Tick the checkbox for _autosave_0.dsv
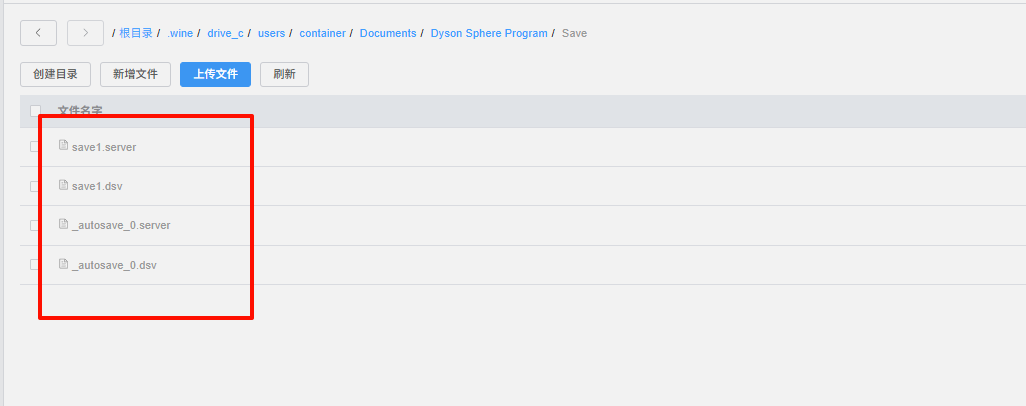1026x406 pixels. 34,265
